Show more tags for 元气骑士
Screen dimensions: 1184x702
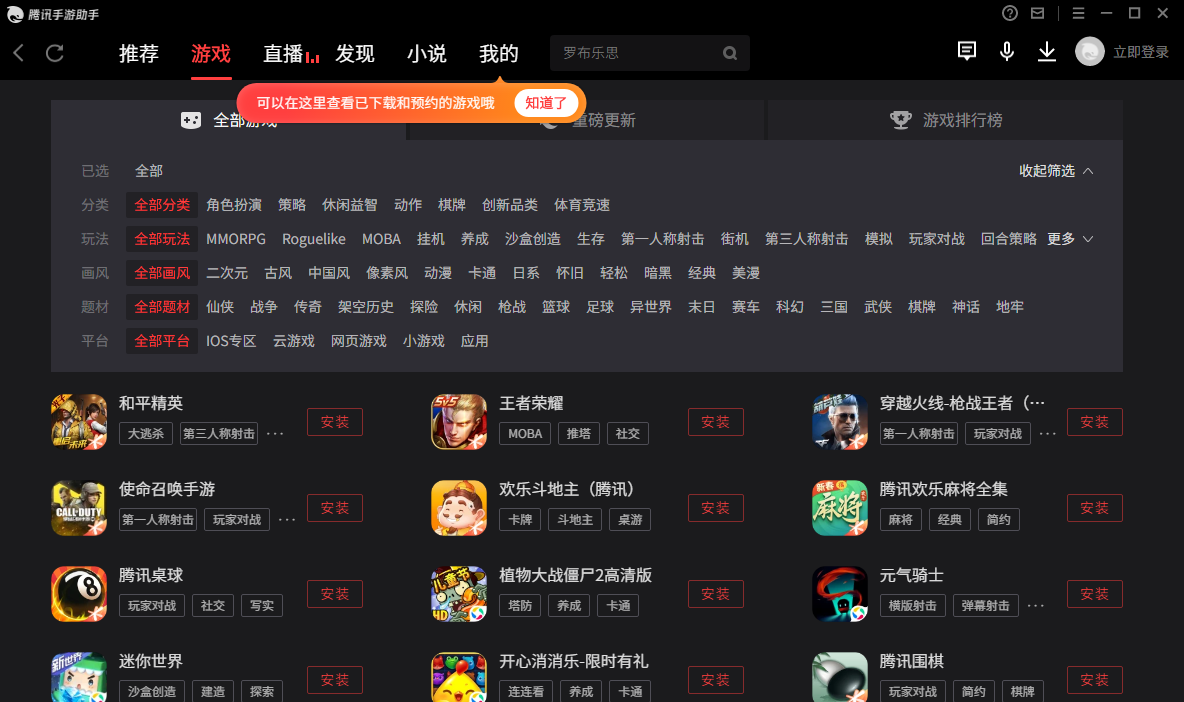1035,606
